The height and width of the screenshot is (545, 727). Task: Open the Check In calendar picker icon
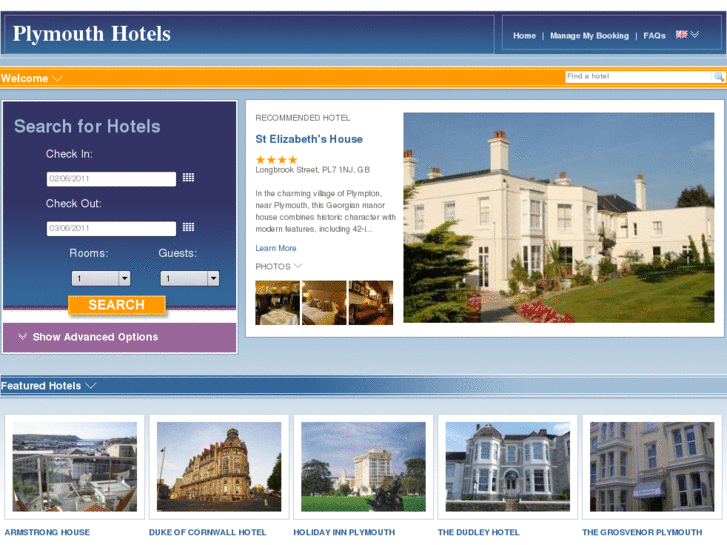(x=188, y=178)
